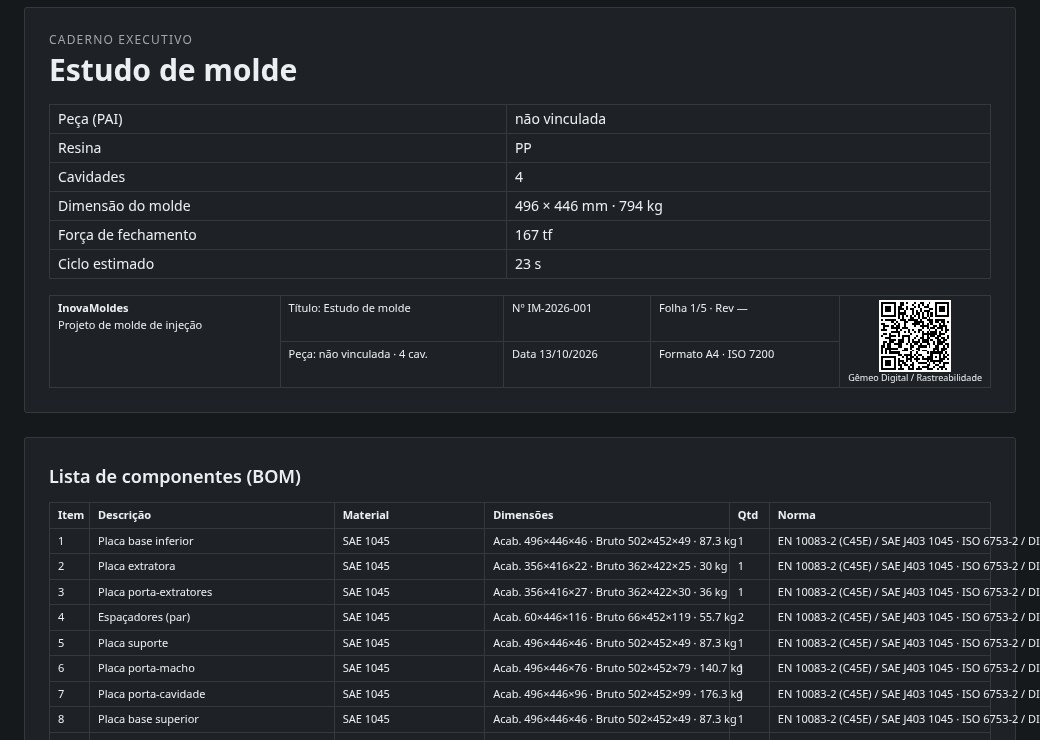Click the "Qtd" column header
Viewport: 1040px width, 740px height.
coord(748,515)
